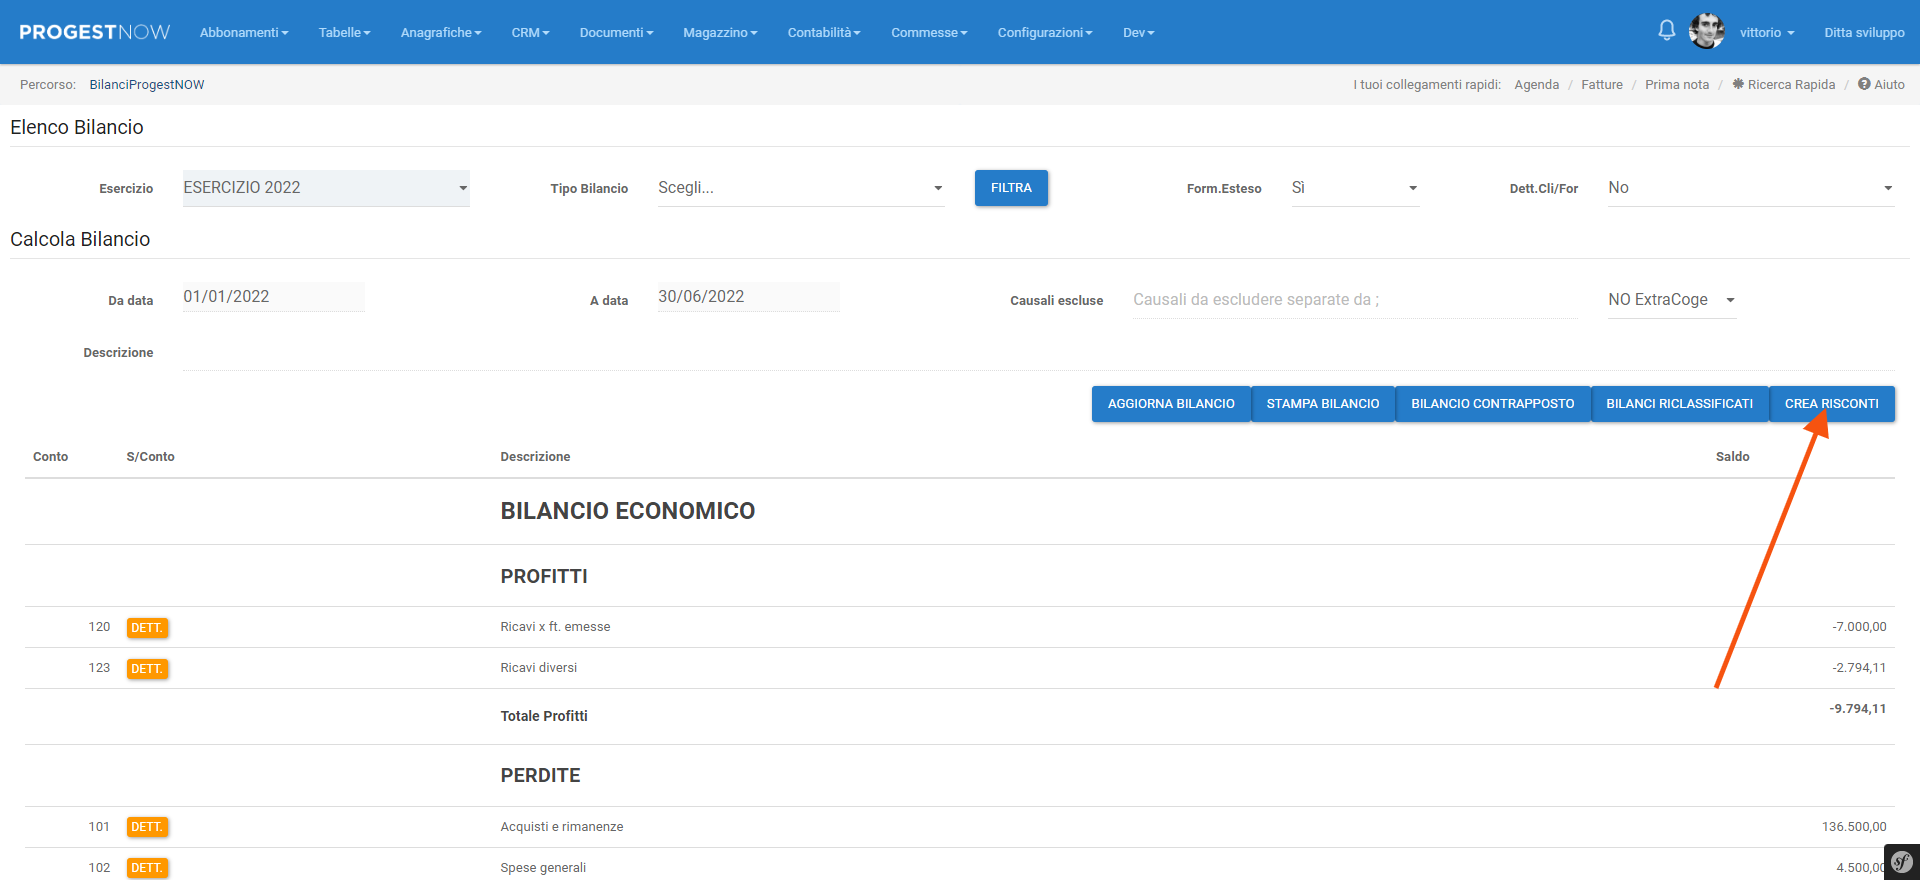The image size is (1920, 880).
Task: Click the Conto column header
Action: (51, 457)
